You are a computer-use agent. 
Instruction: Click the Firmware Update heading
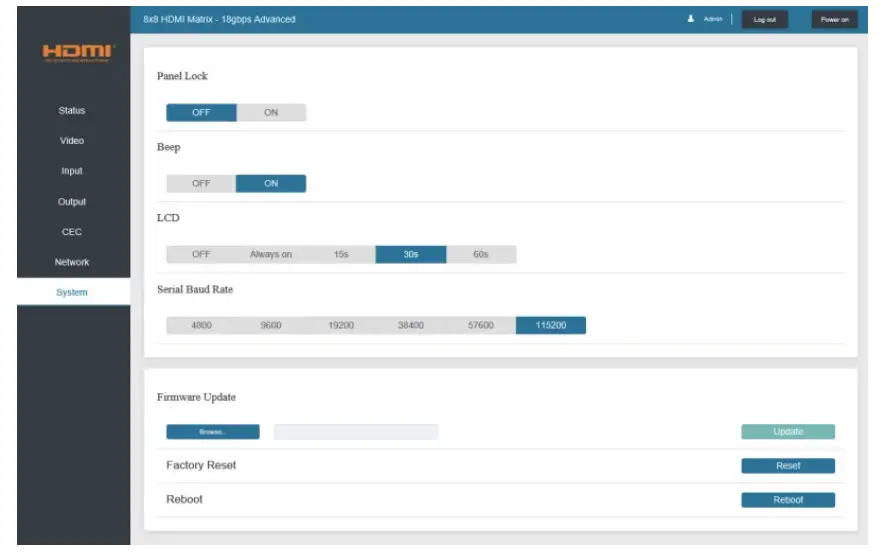196,397
